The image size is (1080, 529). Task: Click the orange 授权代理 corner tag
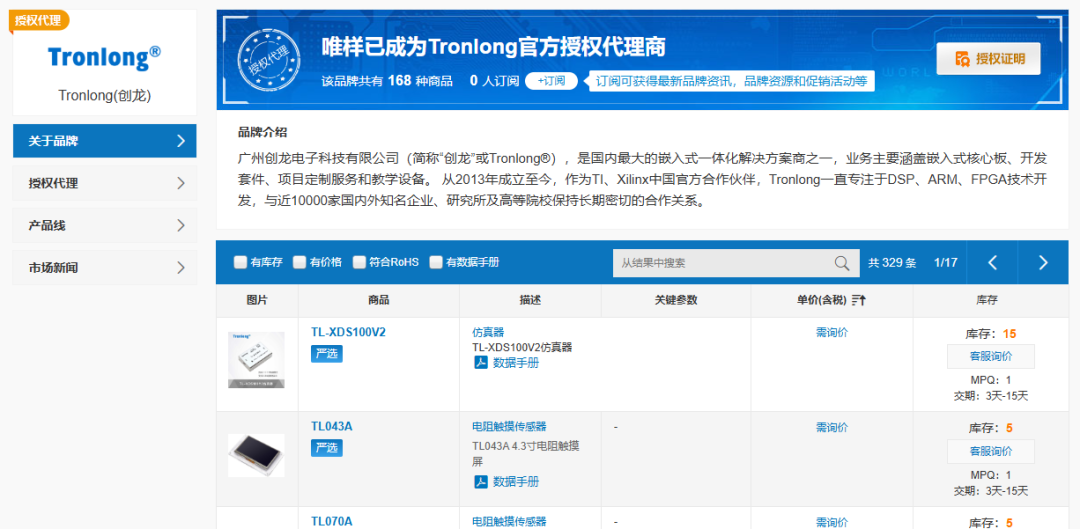(39, 20)
